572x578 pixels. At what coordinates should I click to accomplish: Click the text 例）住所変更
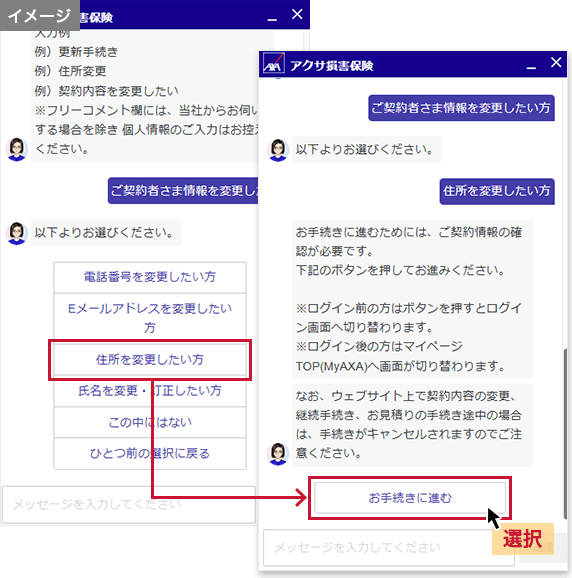click(70, 71)
